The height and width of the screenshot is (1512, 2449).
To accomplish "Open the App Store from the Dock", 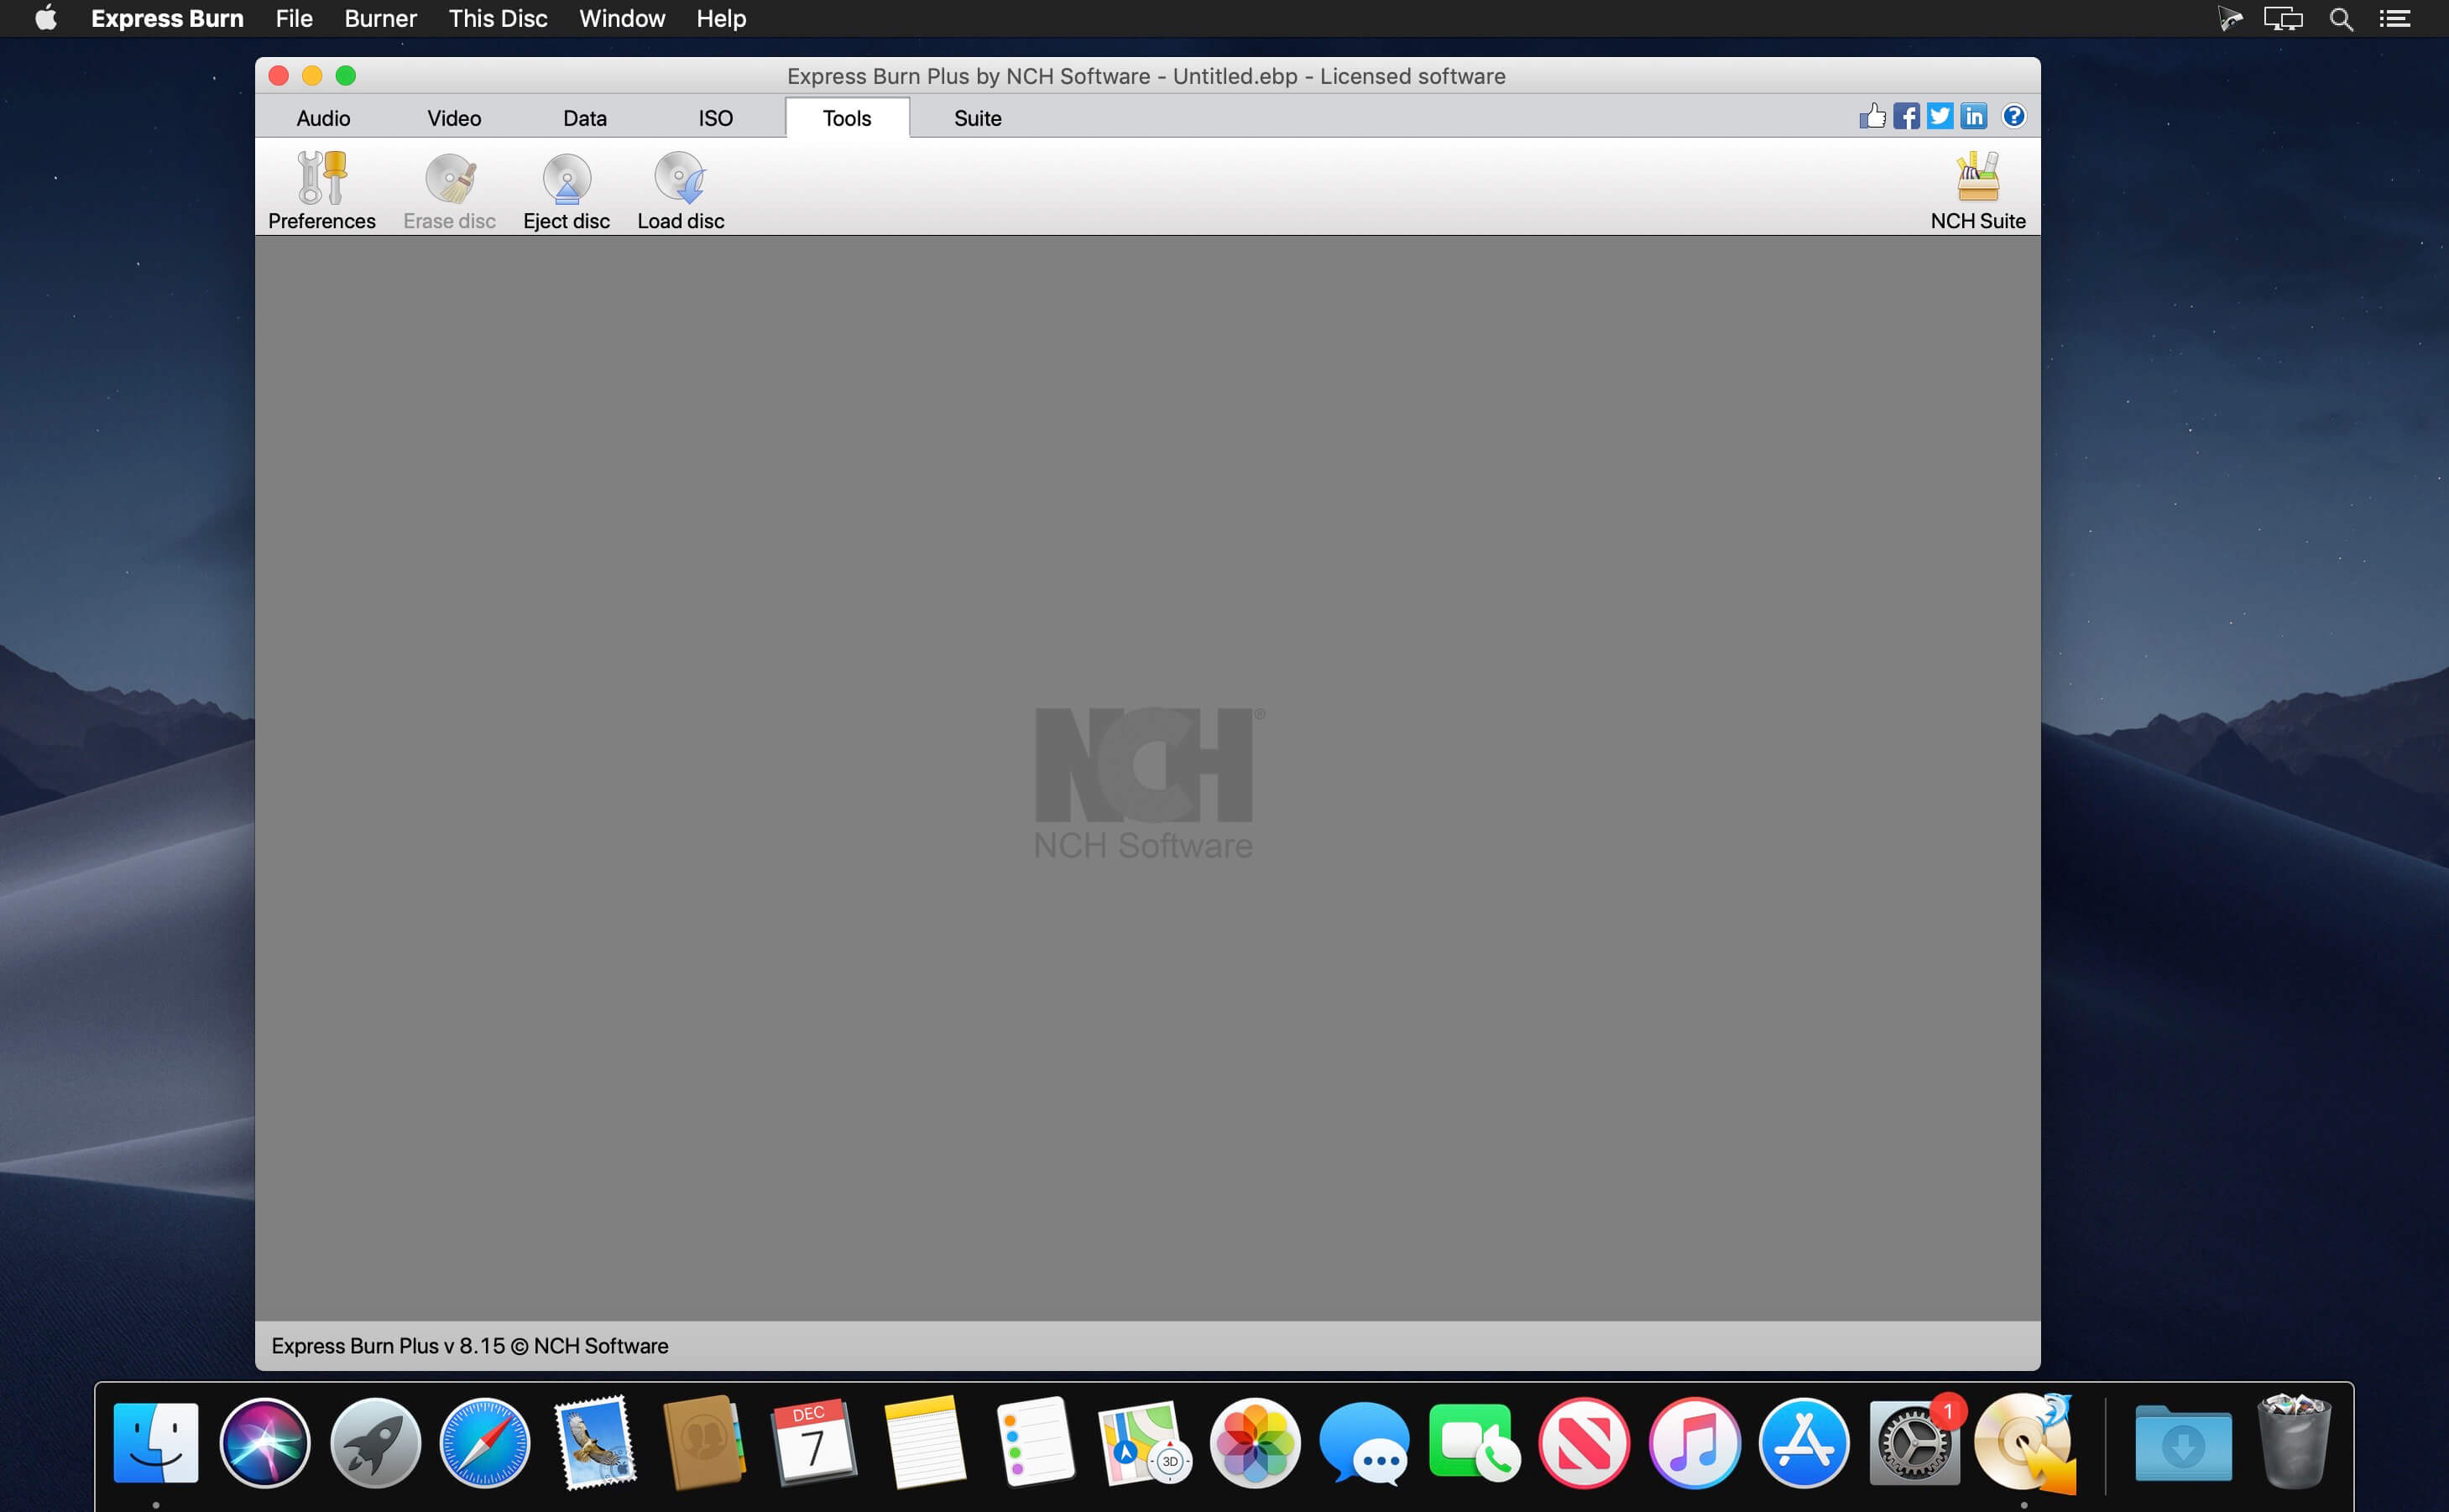I will click(x=1804, y=1442).
